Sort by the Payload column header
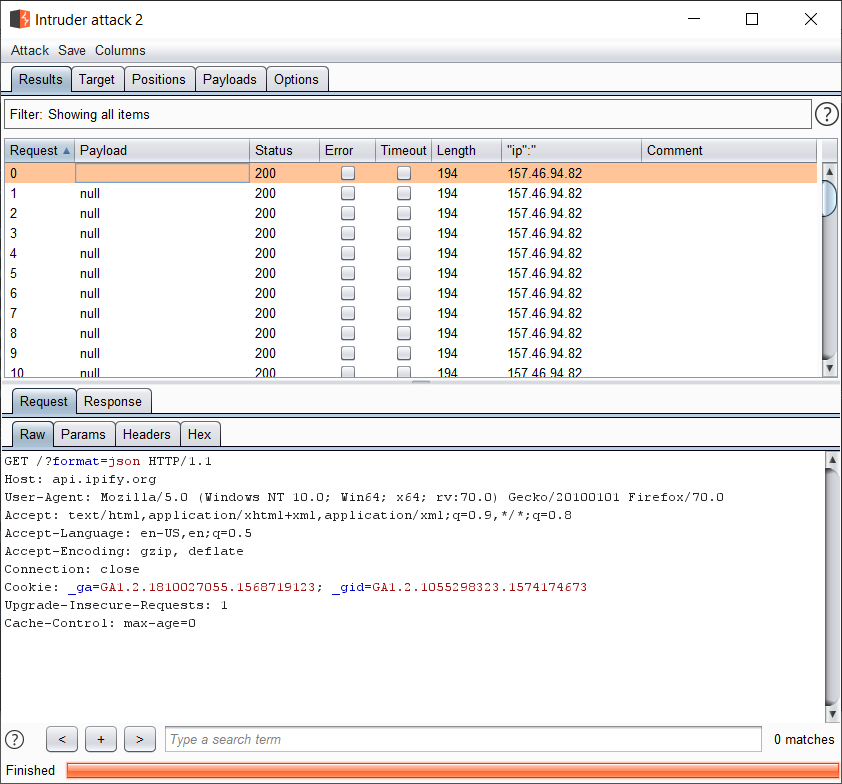This screenshot has width=842, height=784. 162,150
